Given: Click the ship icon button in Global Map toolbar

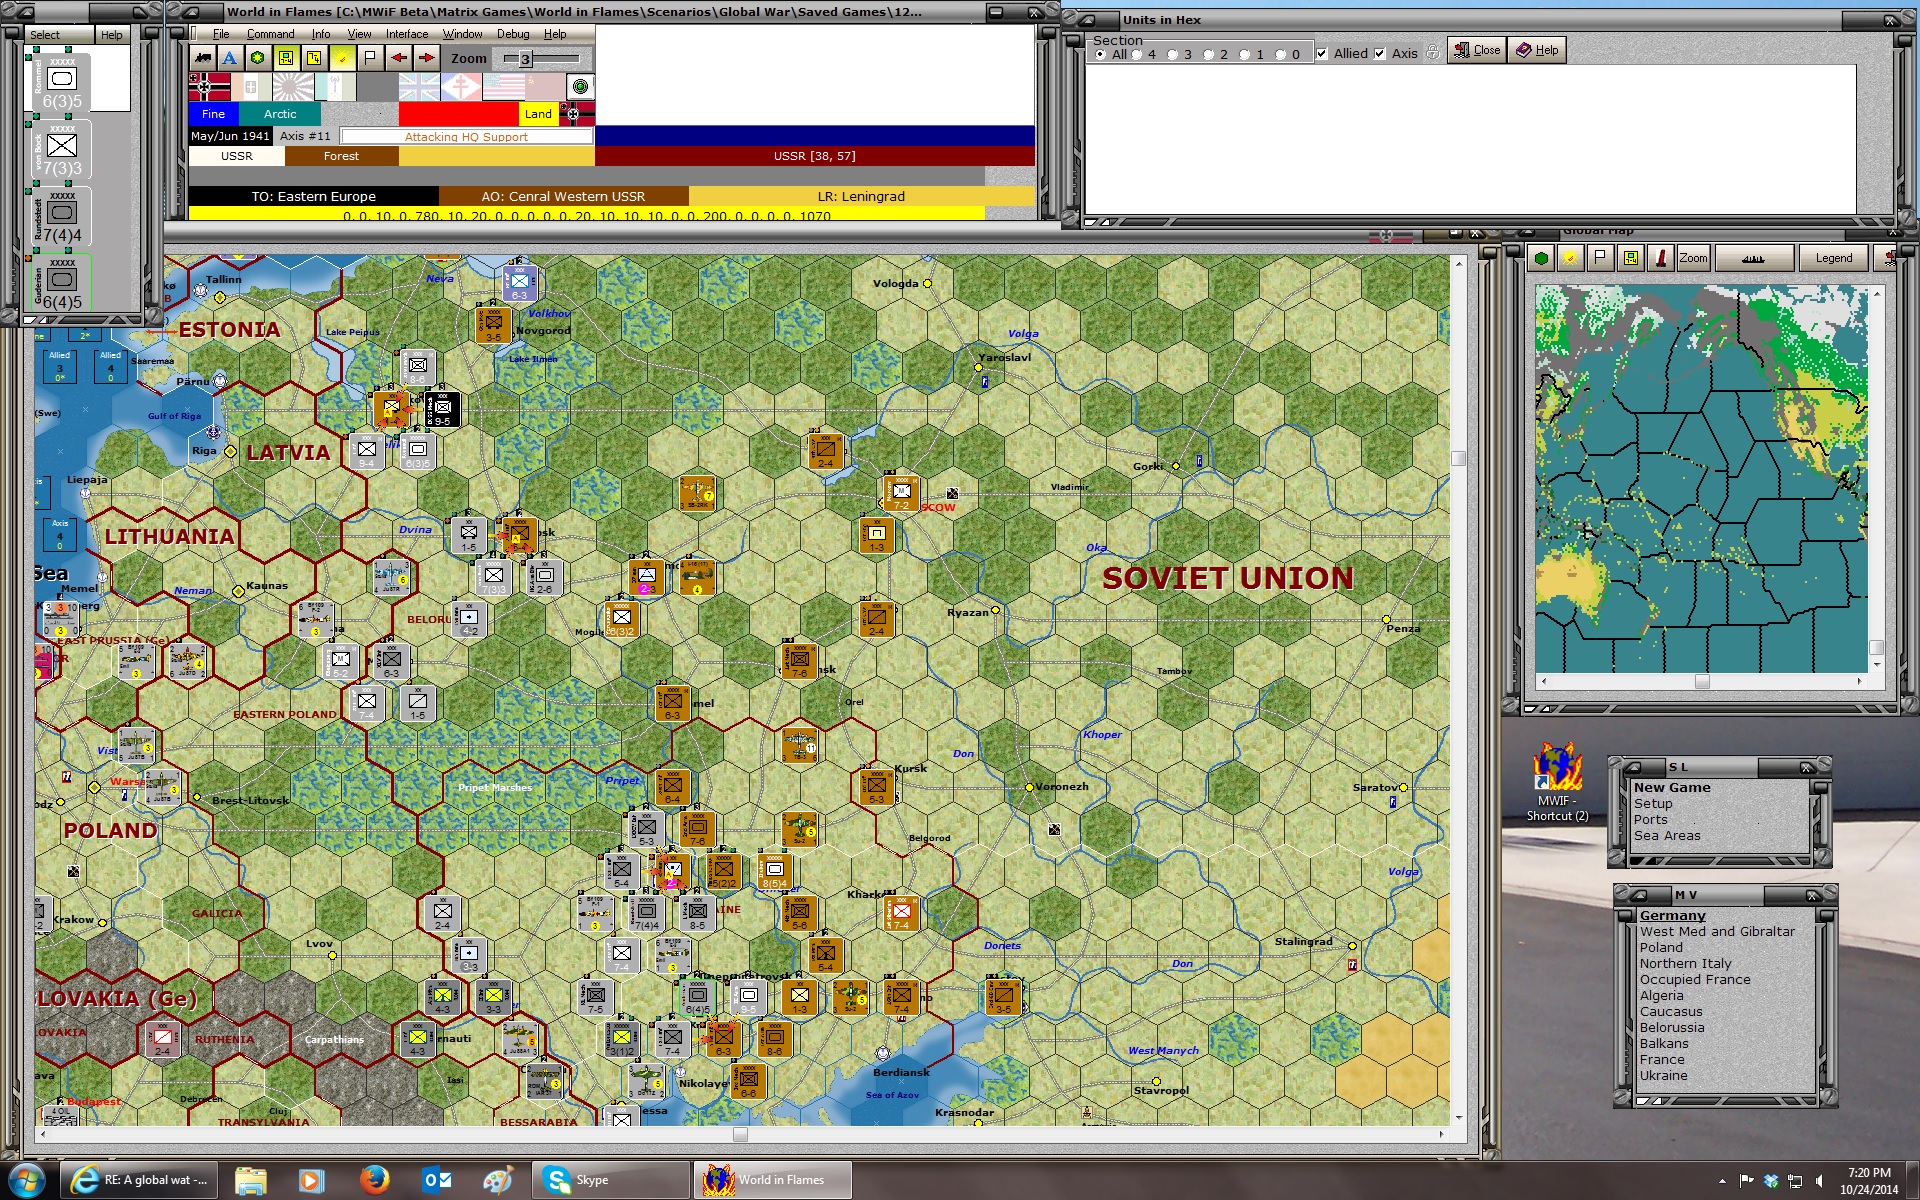Looking at the screenshot, I should tap(1752, 258).
